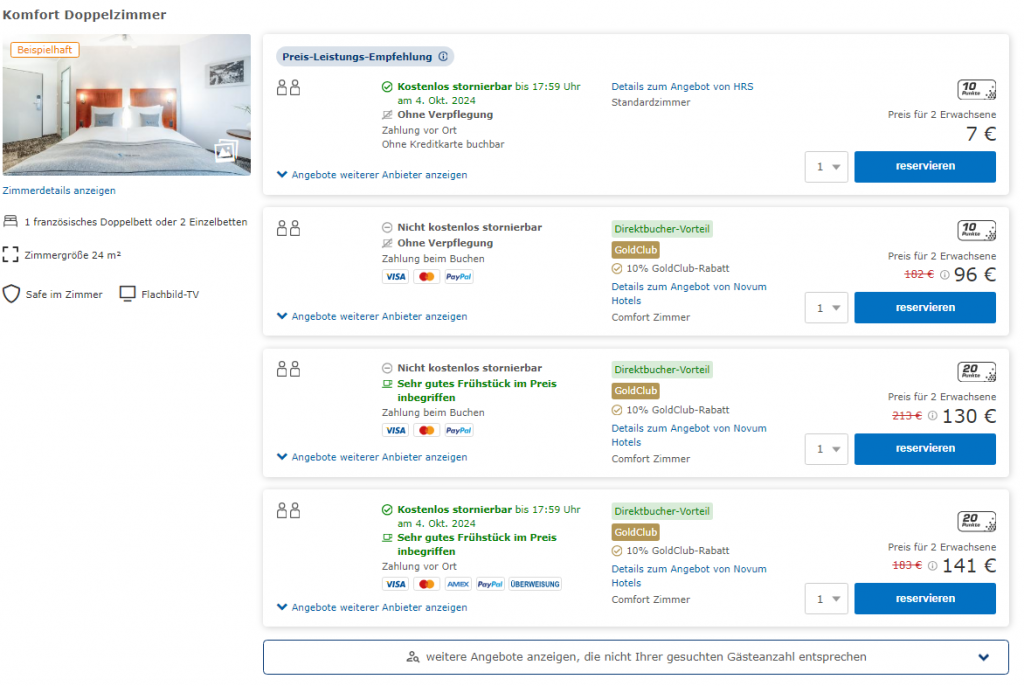1024x686 pixels.
Task: Expand 'weitere Angebote anzeigen' bar at bottom
Action: (635, 657)
